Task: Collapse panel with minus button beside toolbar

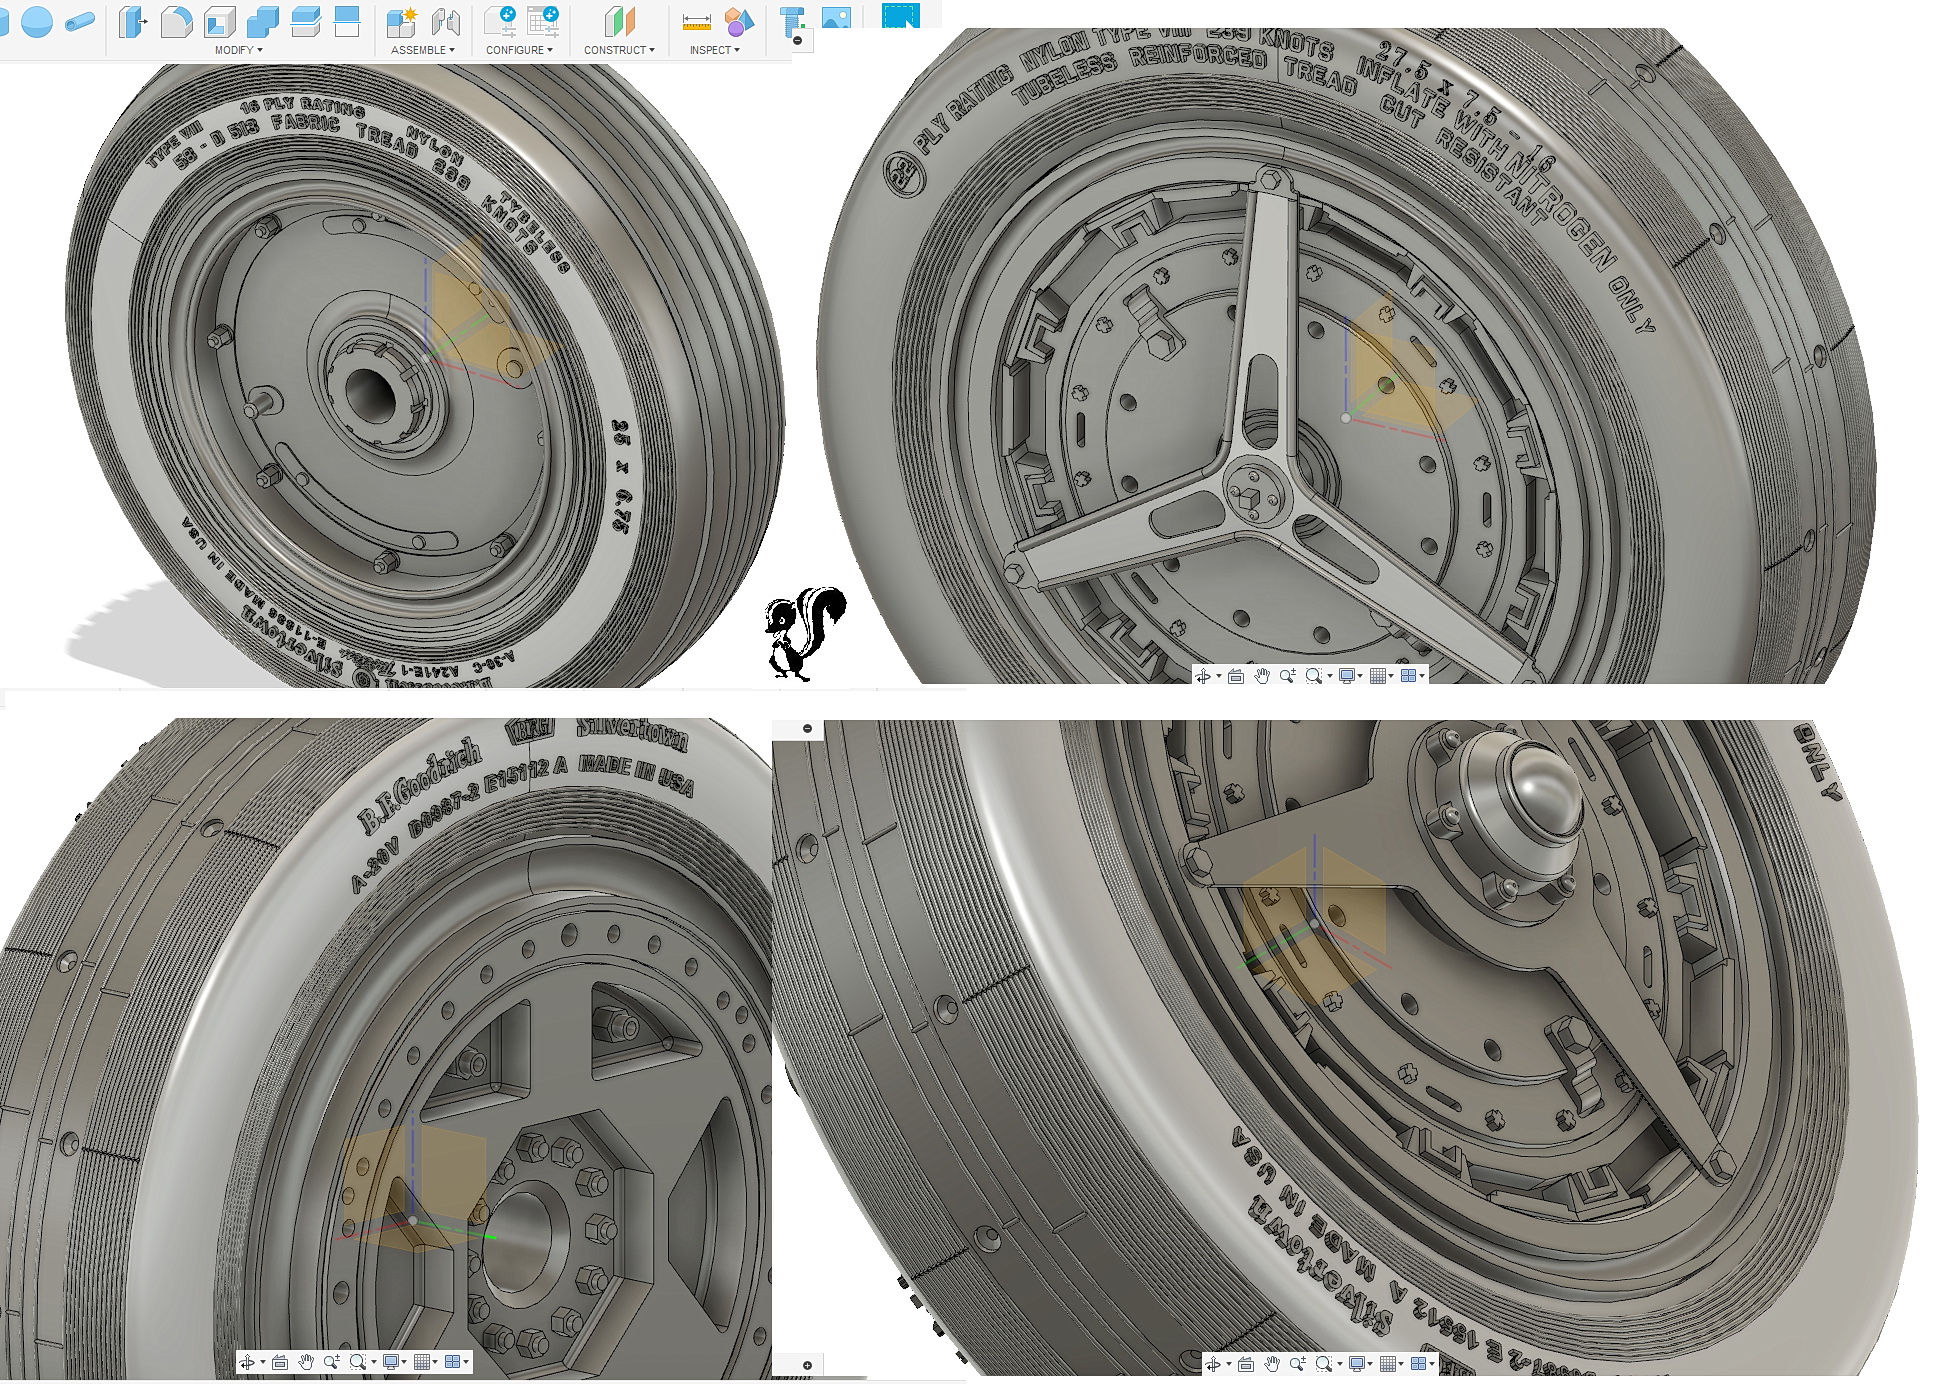Action: (x=797, y=41)
